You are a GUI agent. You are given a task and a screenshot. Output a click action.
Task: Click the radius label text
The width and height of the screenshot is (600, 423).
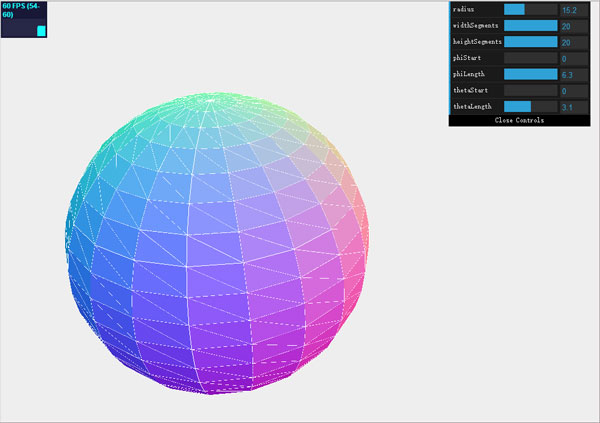click(x=464, y=10)
